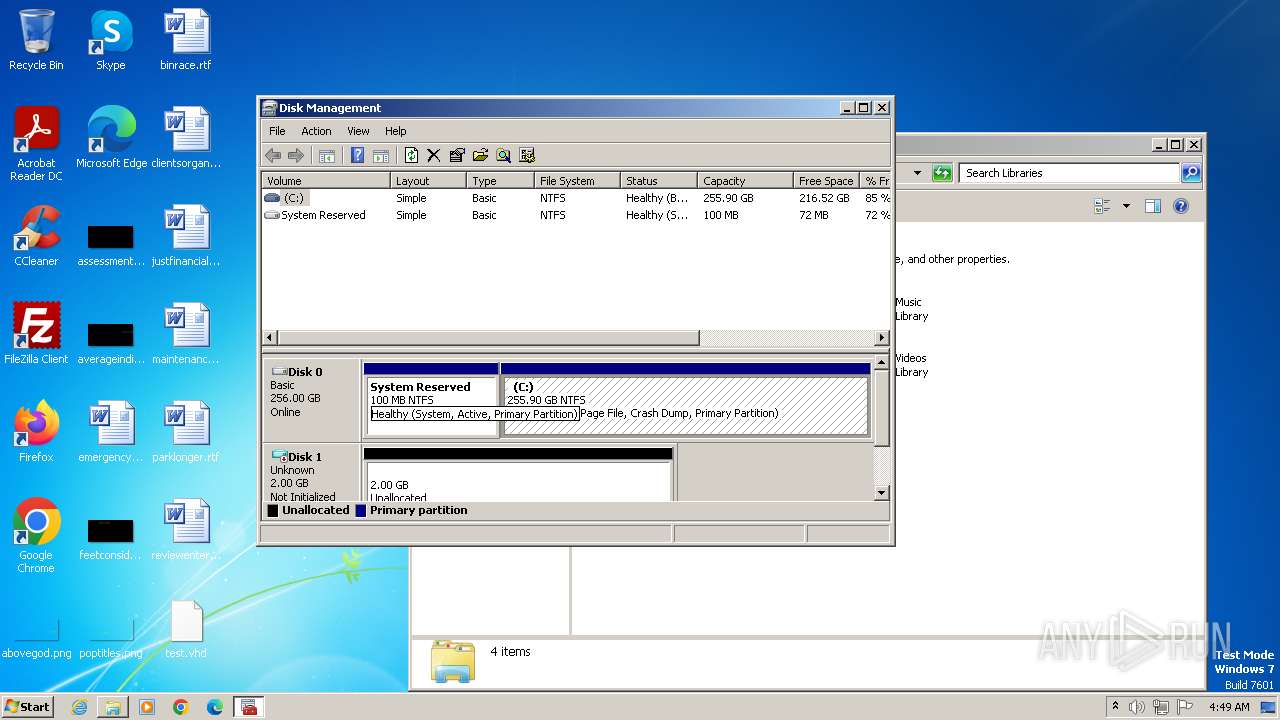
Task: Open binrace.rtf document on desktop
Action: coord(186,40)
